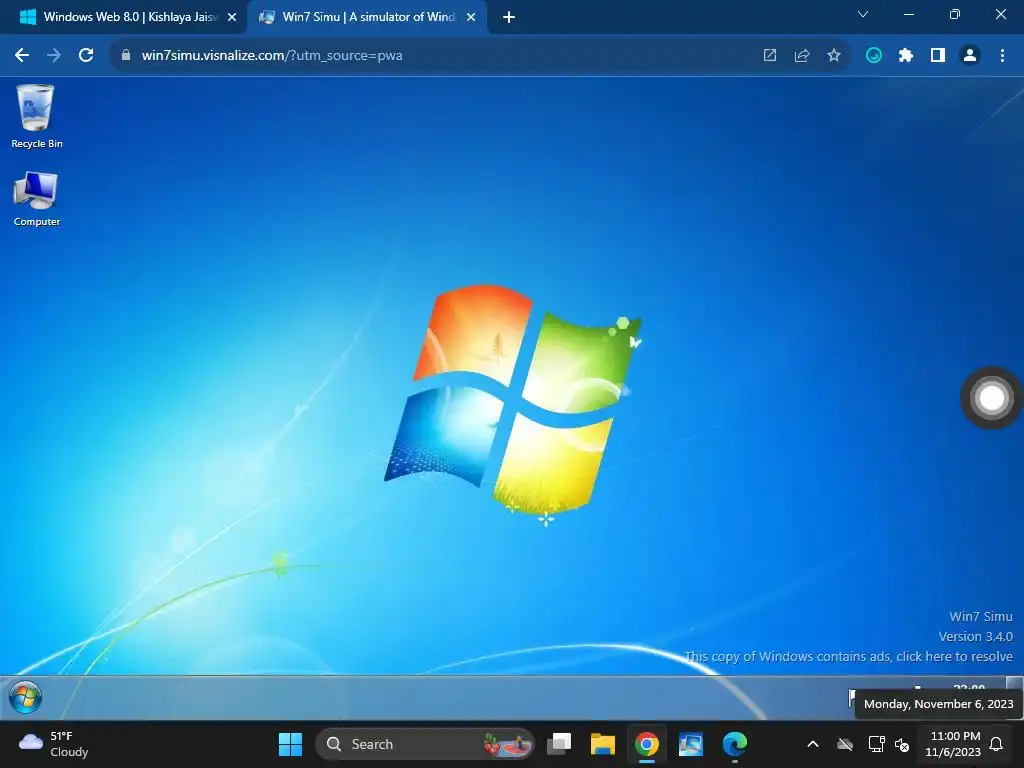
Task: Click the ads notice link to resolve
Action: coord(848,656)
